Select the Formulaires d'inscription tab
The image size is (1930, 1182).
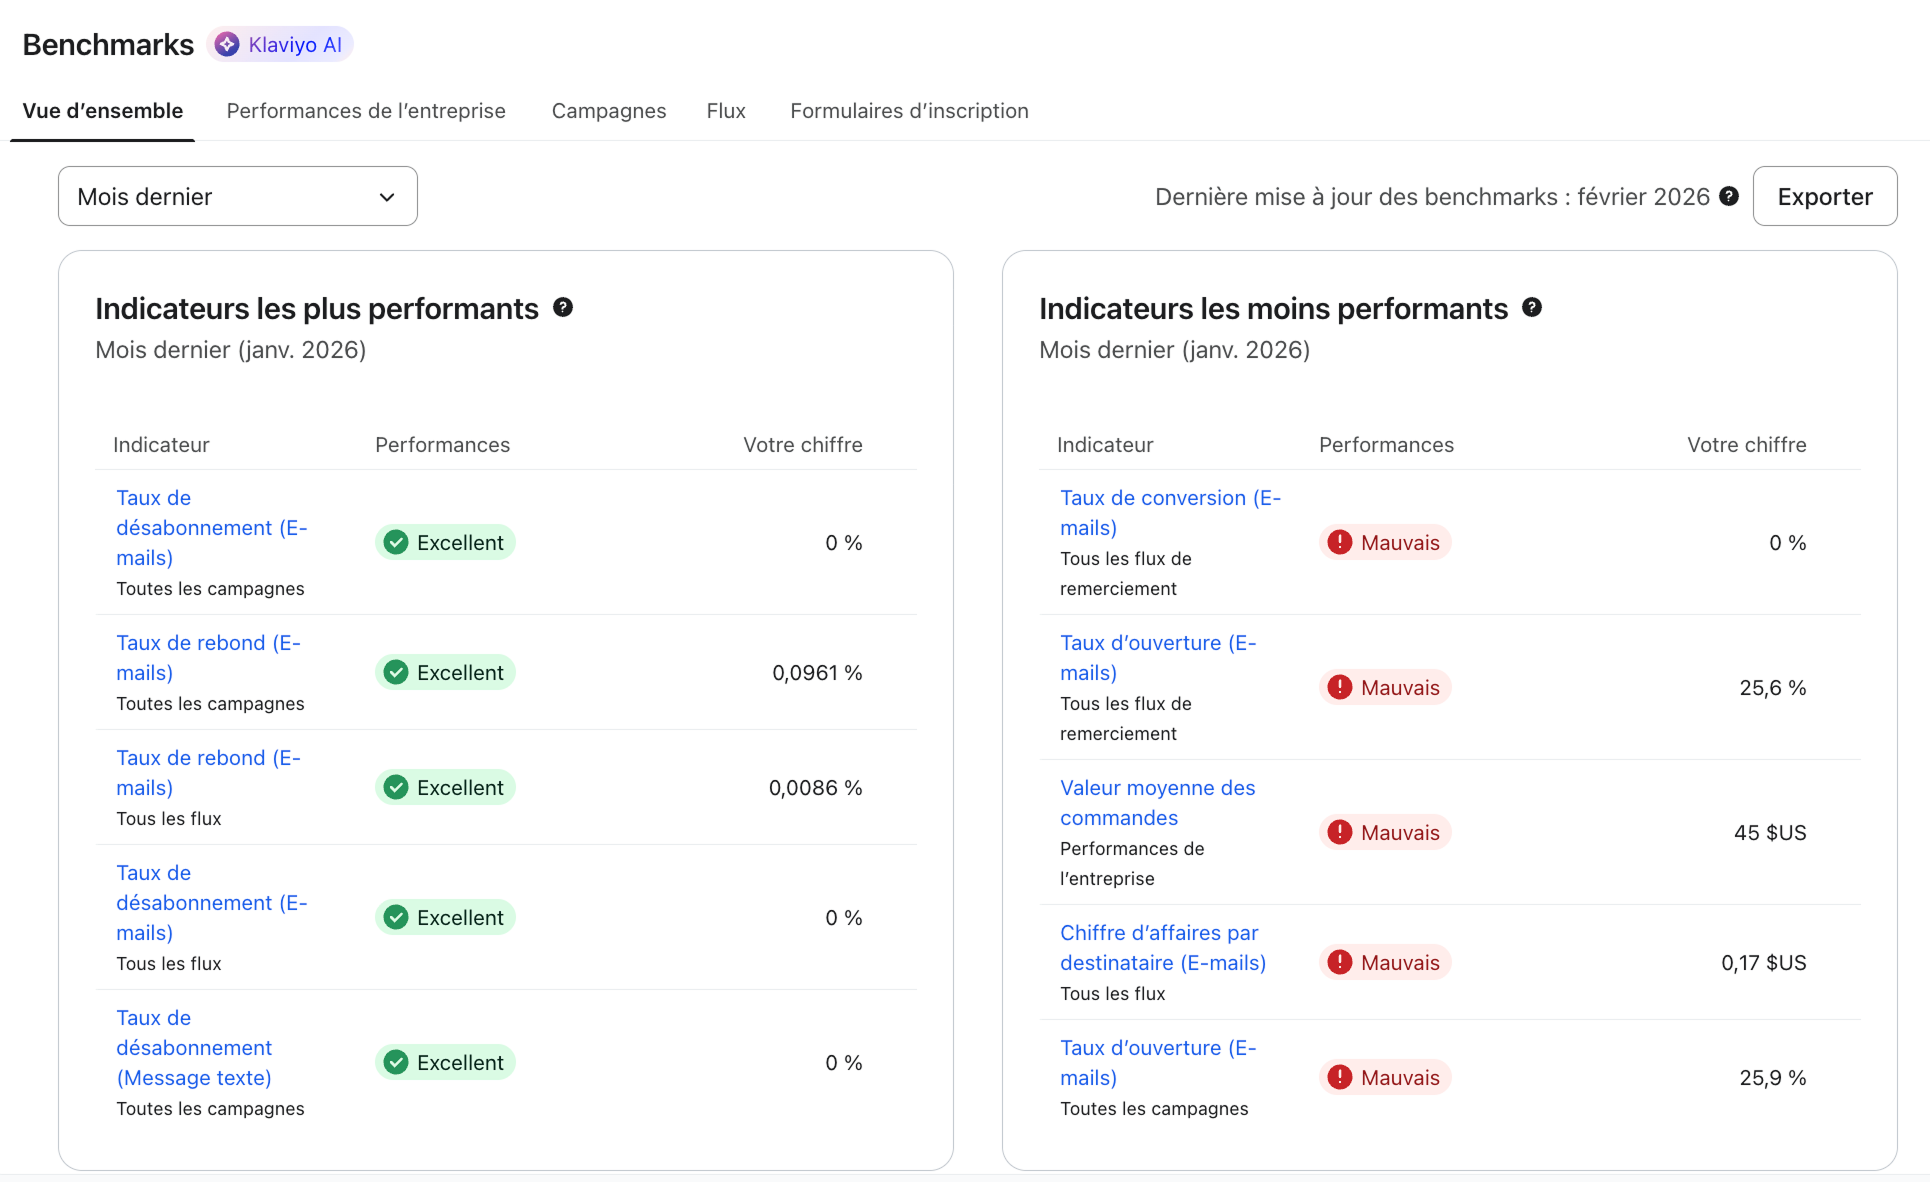click(x=909, y=111)
